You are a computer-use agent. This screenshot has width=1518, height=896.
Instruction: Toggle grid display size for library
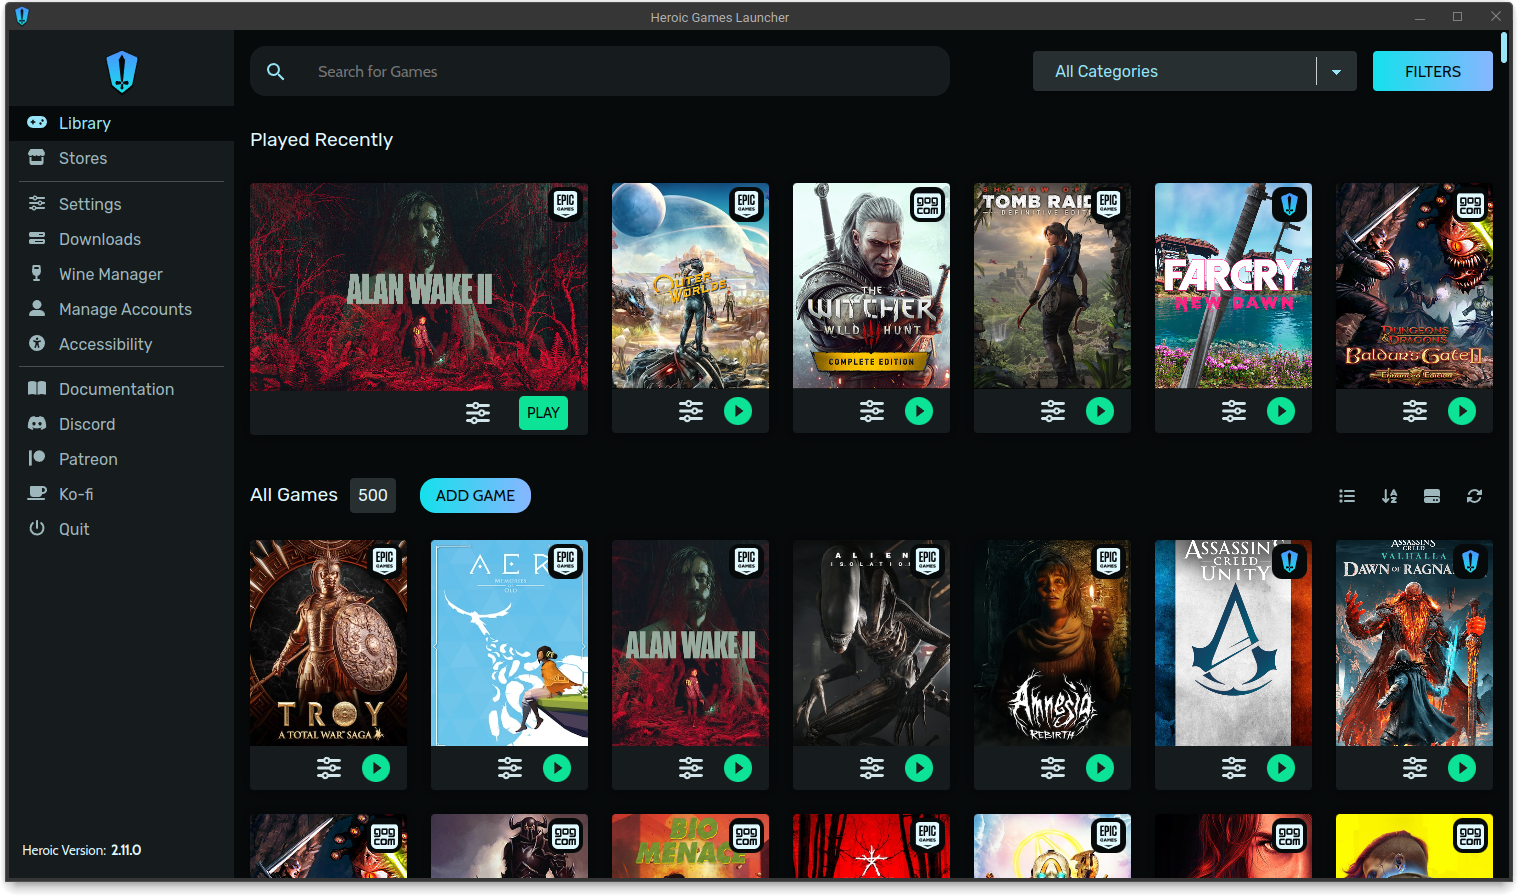coord(1432,495)
